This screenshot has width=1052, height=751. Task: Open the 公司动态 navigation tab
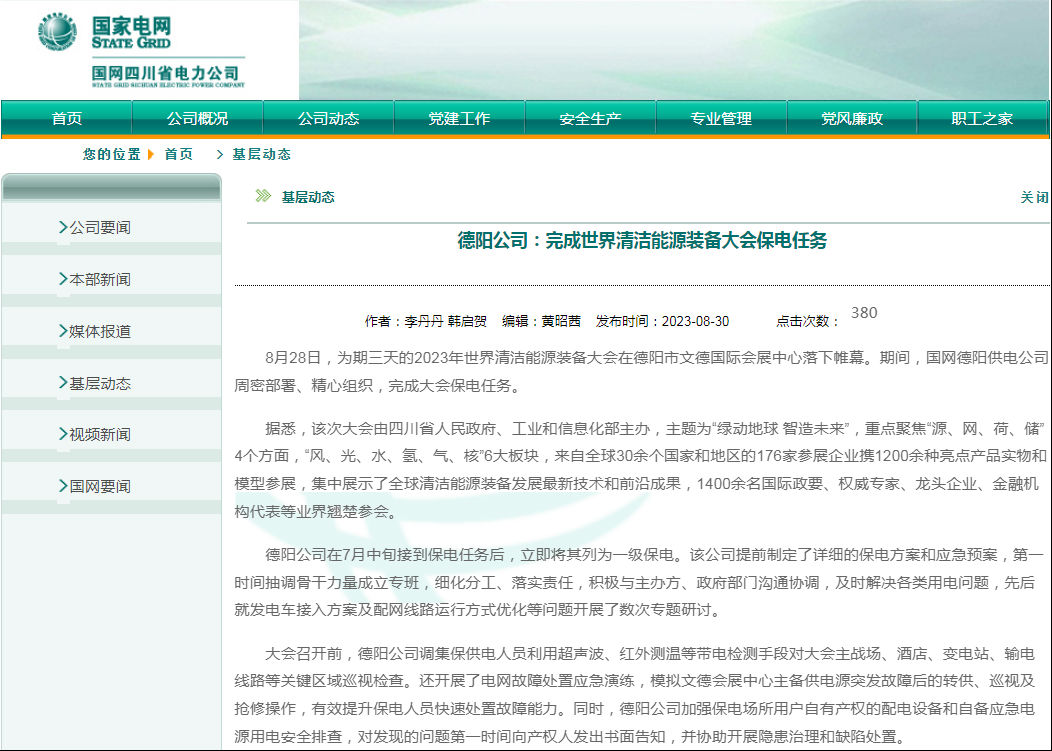pos(328,119)
